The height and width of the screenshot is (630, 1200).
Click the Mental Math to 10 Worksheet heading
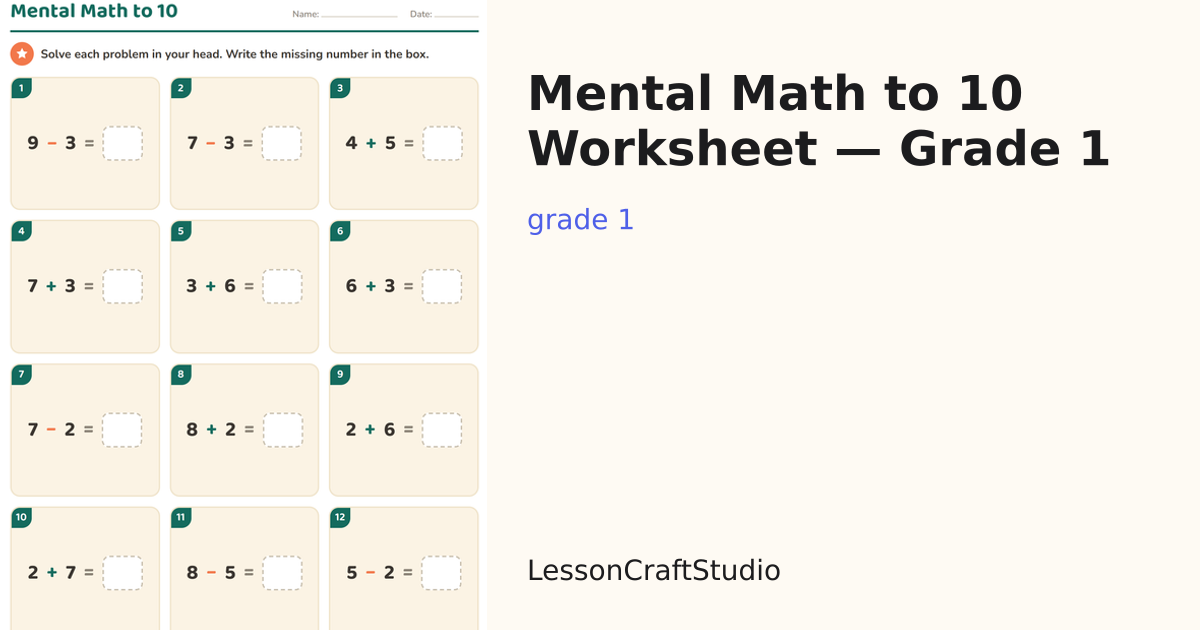819,121
